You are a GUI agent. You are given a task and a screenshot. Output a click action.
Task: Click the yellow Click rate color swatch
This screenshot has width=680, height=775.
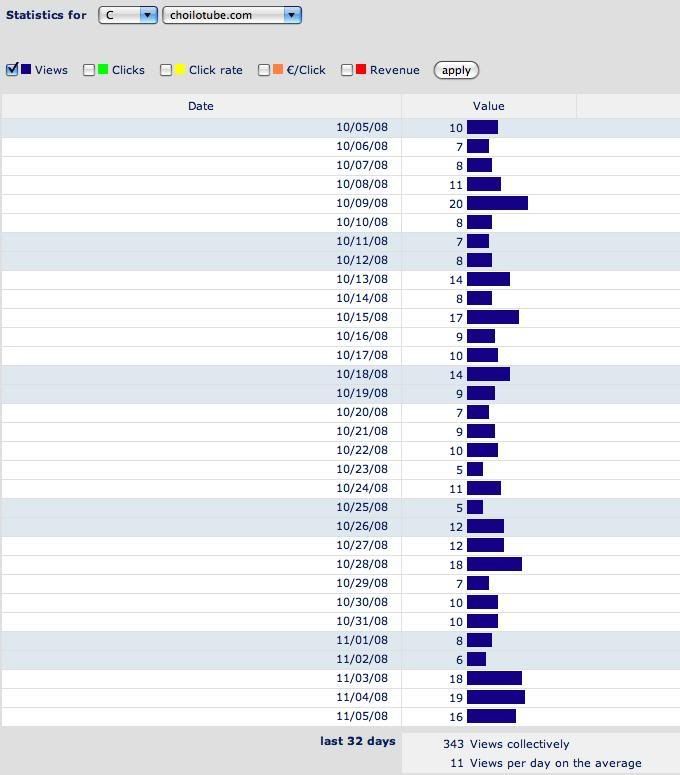(180, 70)
